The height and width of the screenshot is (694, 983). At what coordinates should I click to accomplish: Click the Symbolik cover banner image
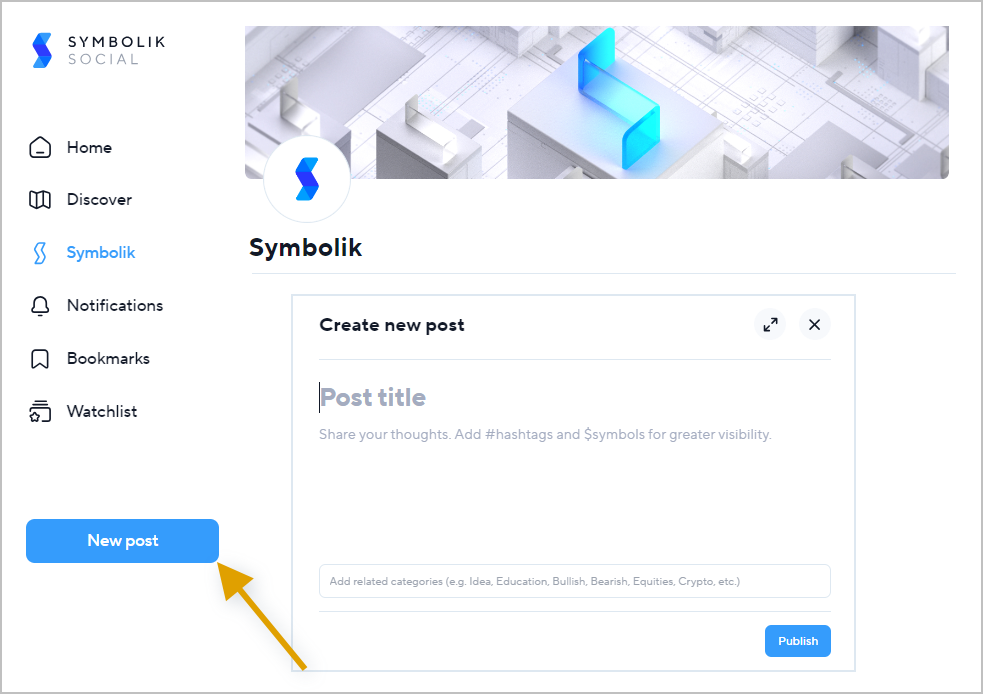click(x=596, y=102)
